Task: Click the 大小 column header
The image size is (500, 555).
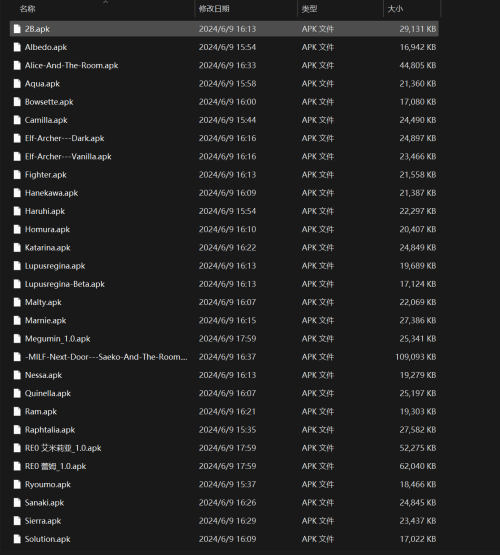Action: point(395,9)
